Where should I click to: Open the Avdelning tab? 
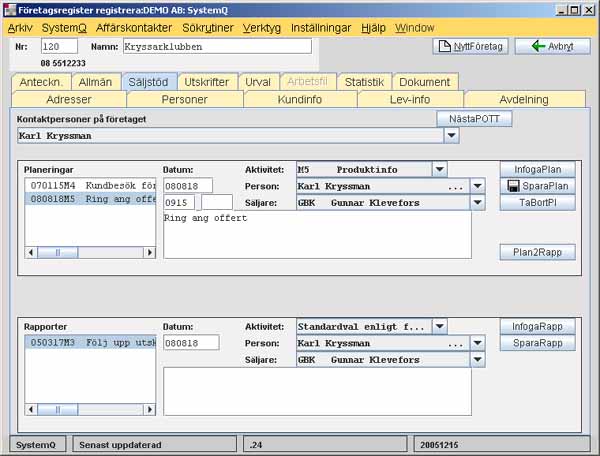524,99
